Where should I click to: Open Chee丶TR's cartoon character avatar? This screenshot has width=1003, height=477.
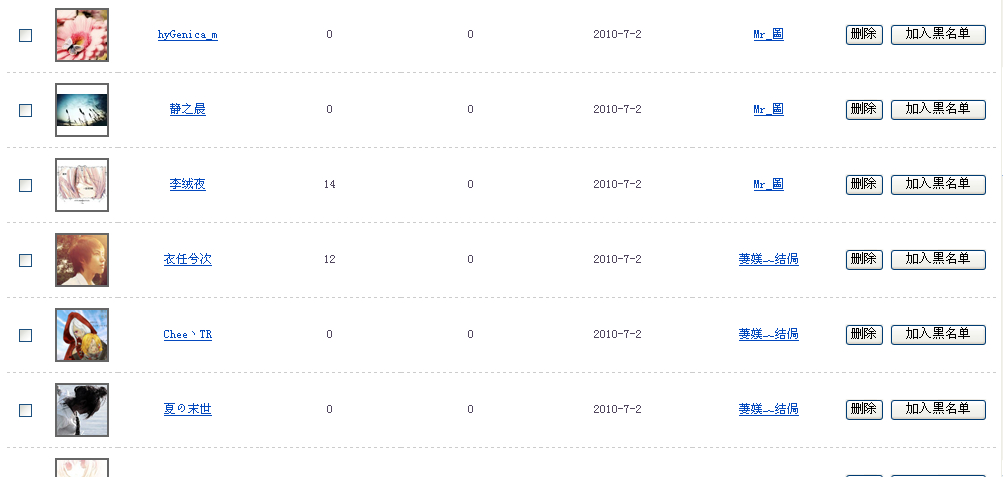(82, 335)
